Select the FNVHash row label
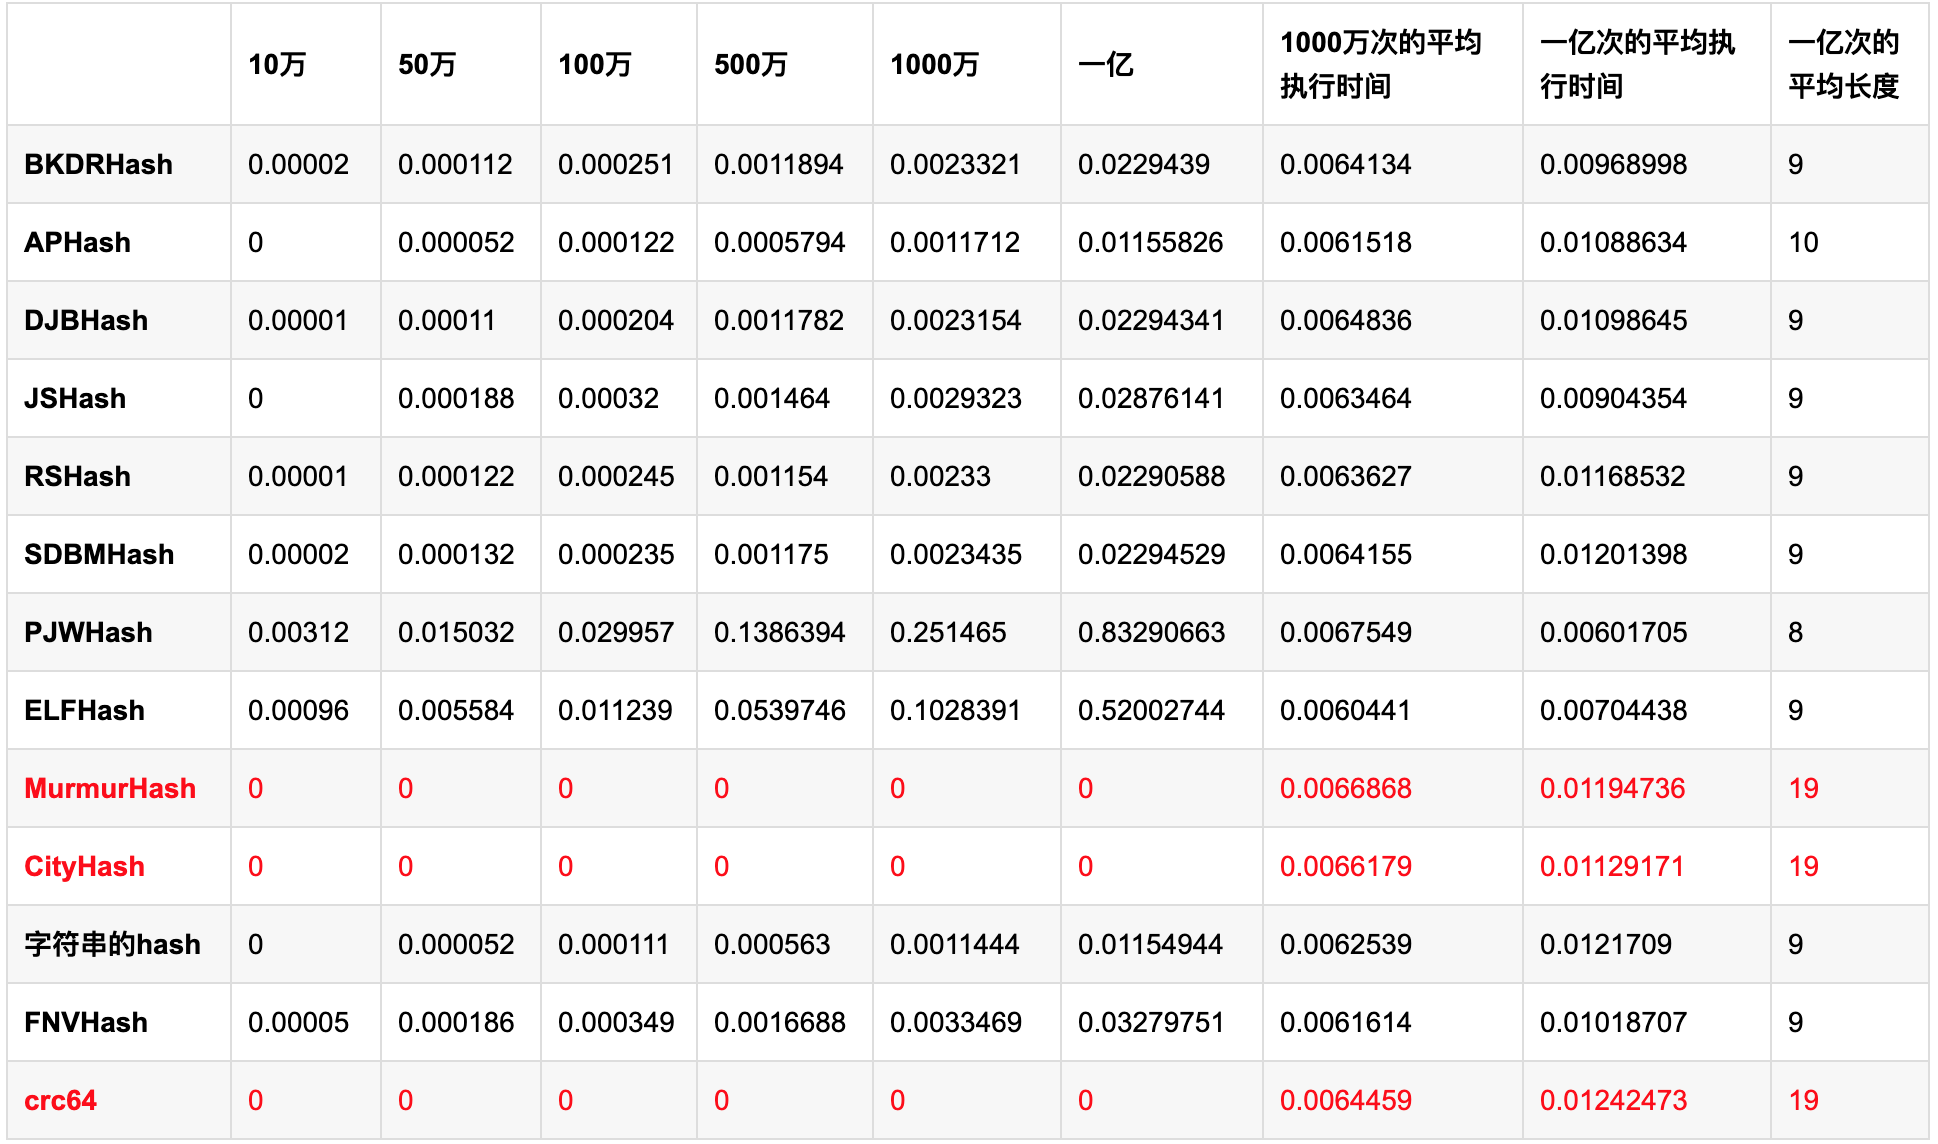 [86, 1022]
